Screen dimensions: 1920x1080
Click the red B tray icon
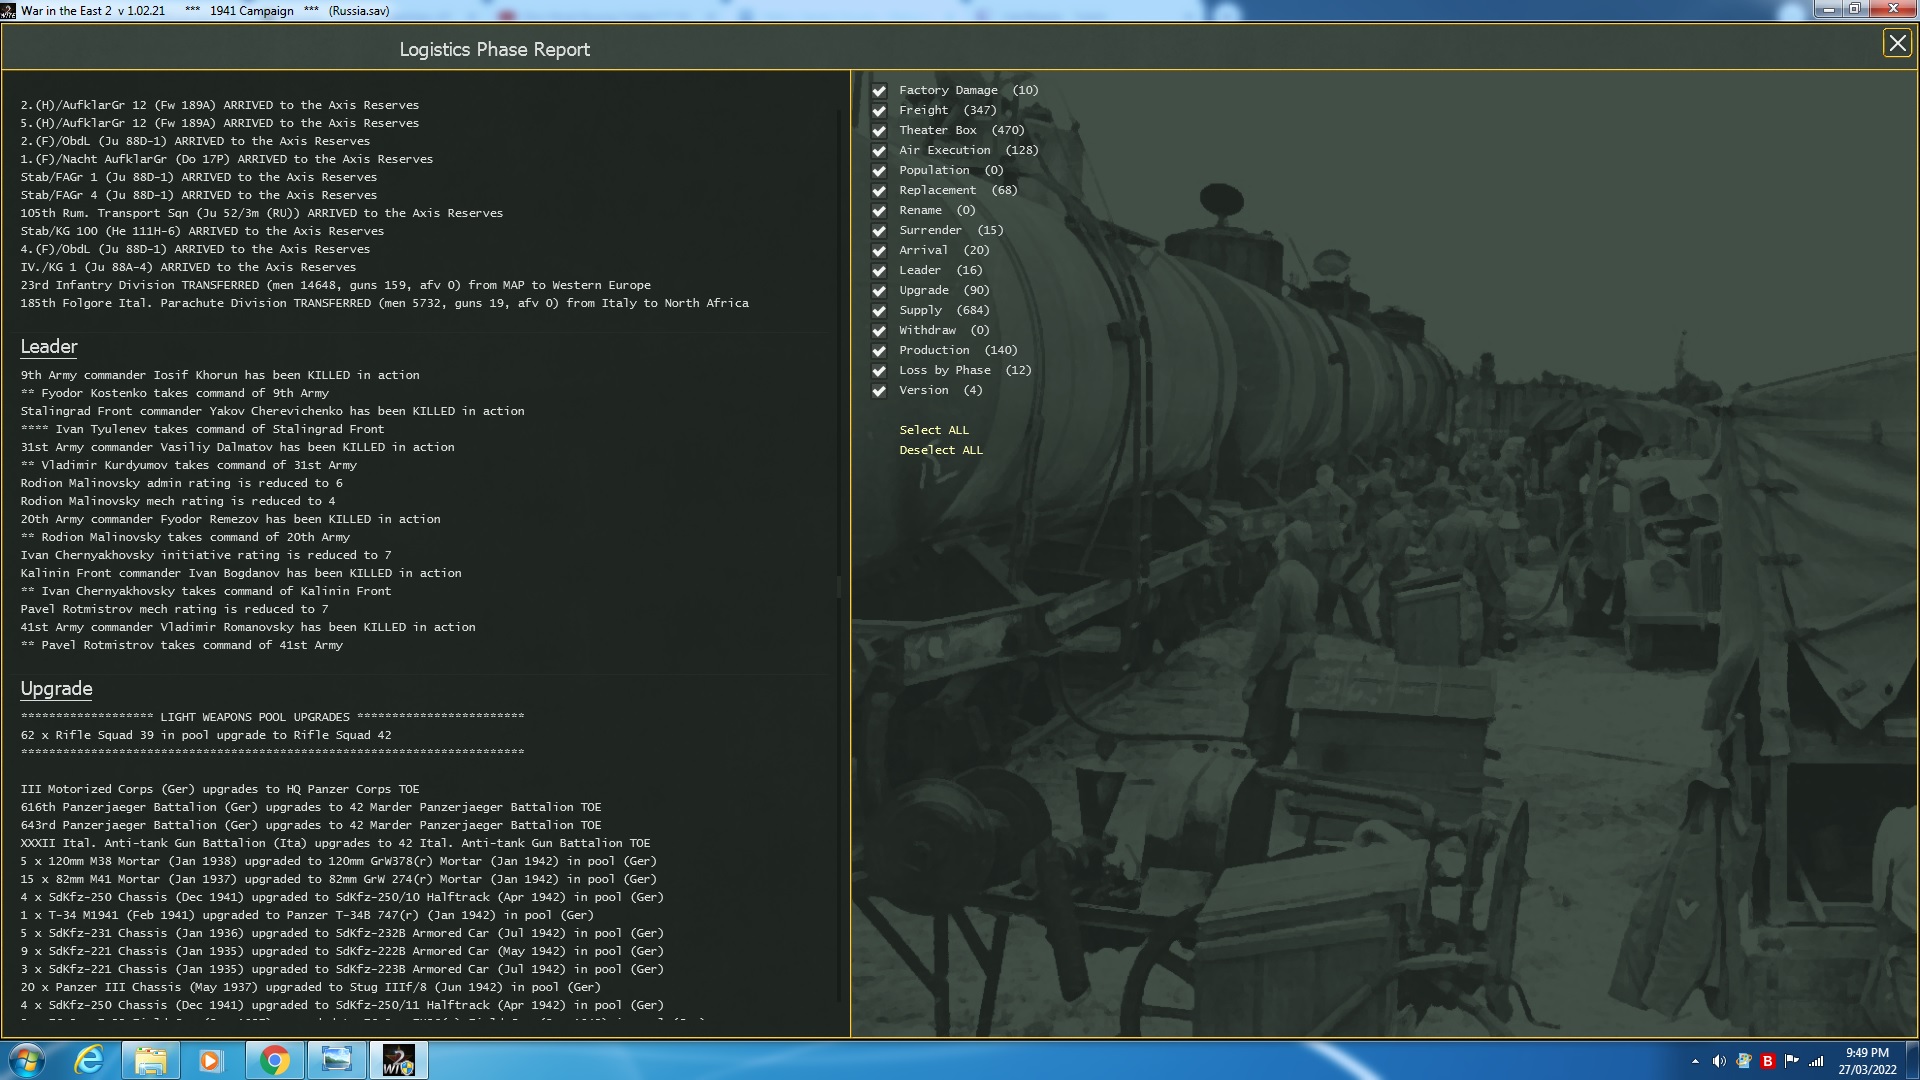pyautogui.click(x=1767, y=1061)
